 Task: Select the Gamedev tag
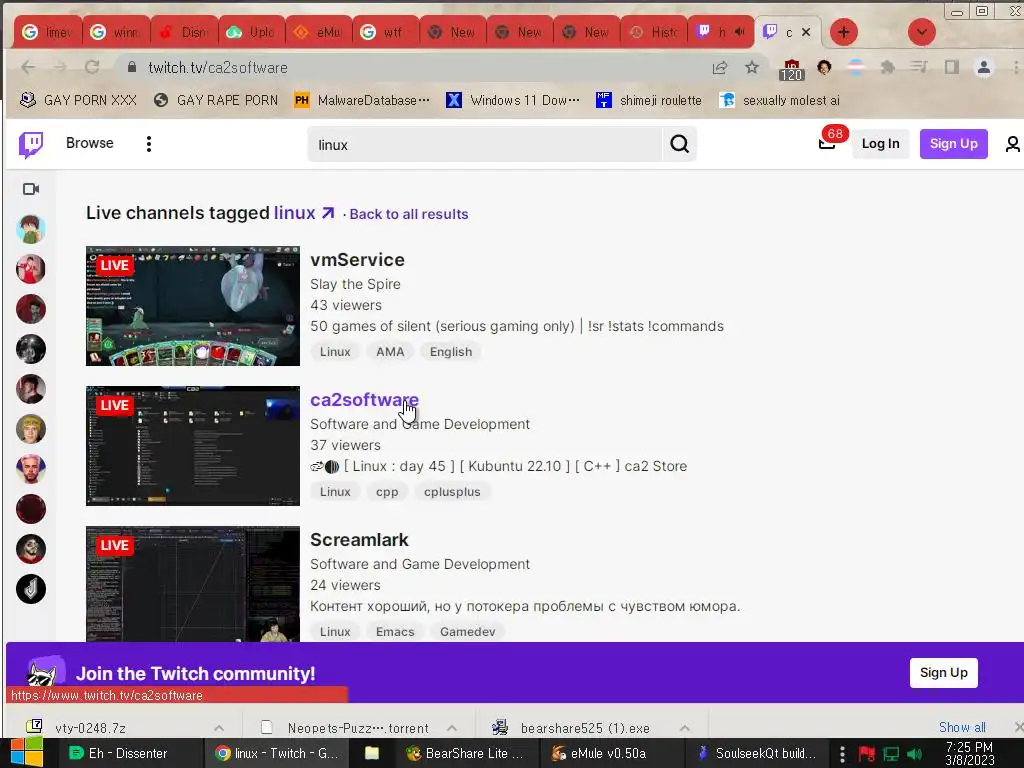click(468, 632)
